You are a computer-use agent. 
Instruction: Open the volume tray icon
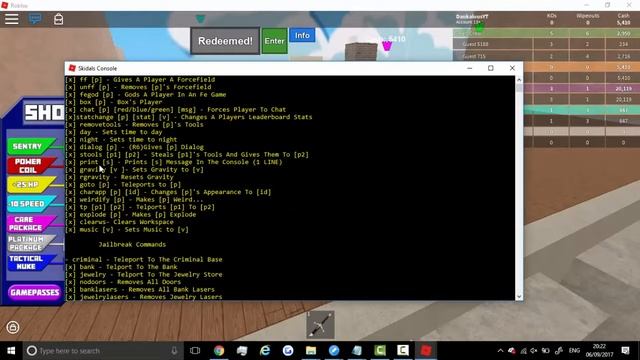point(534,351)
